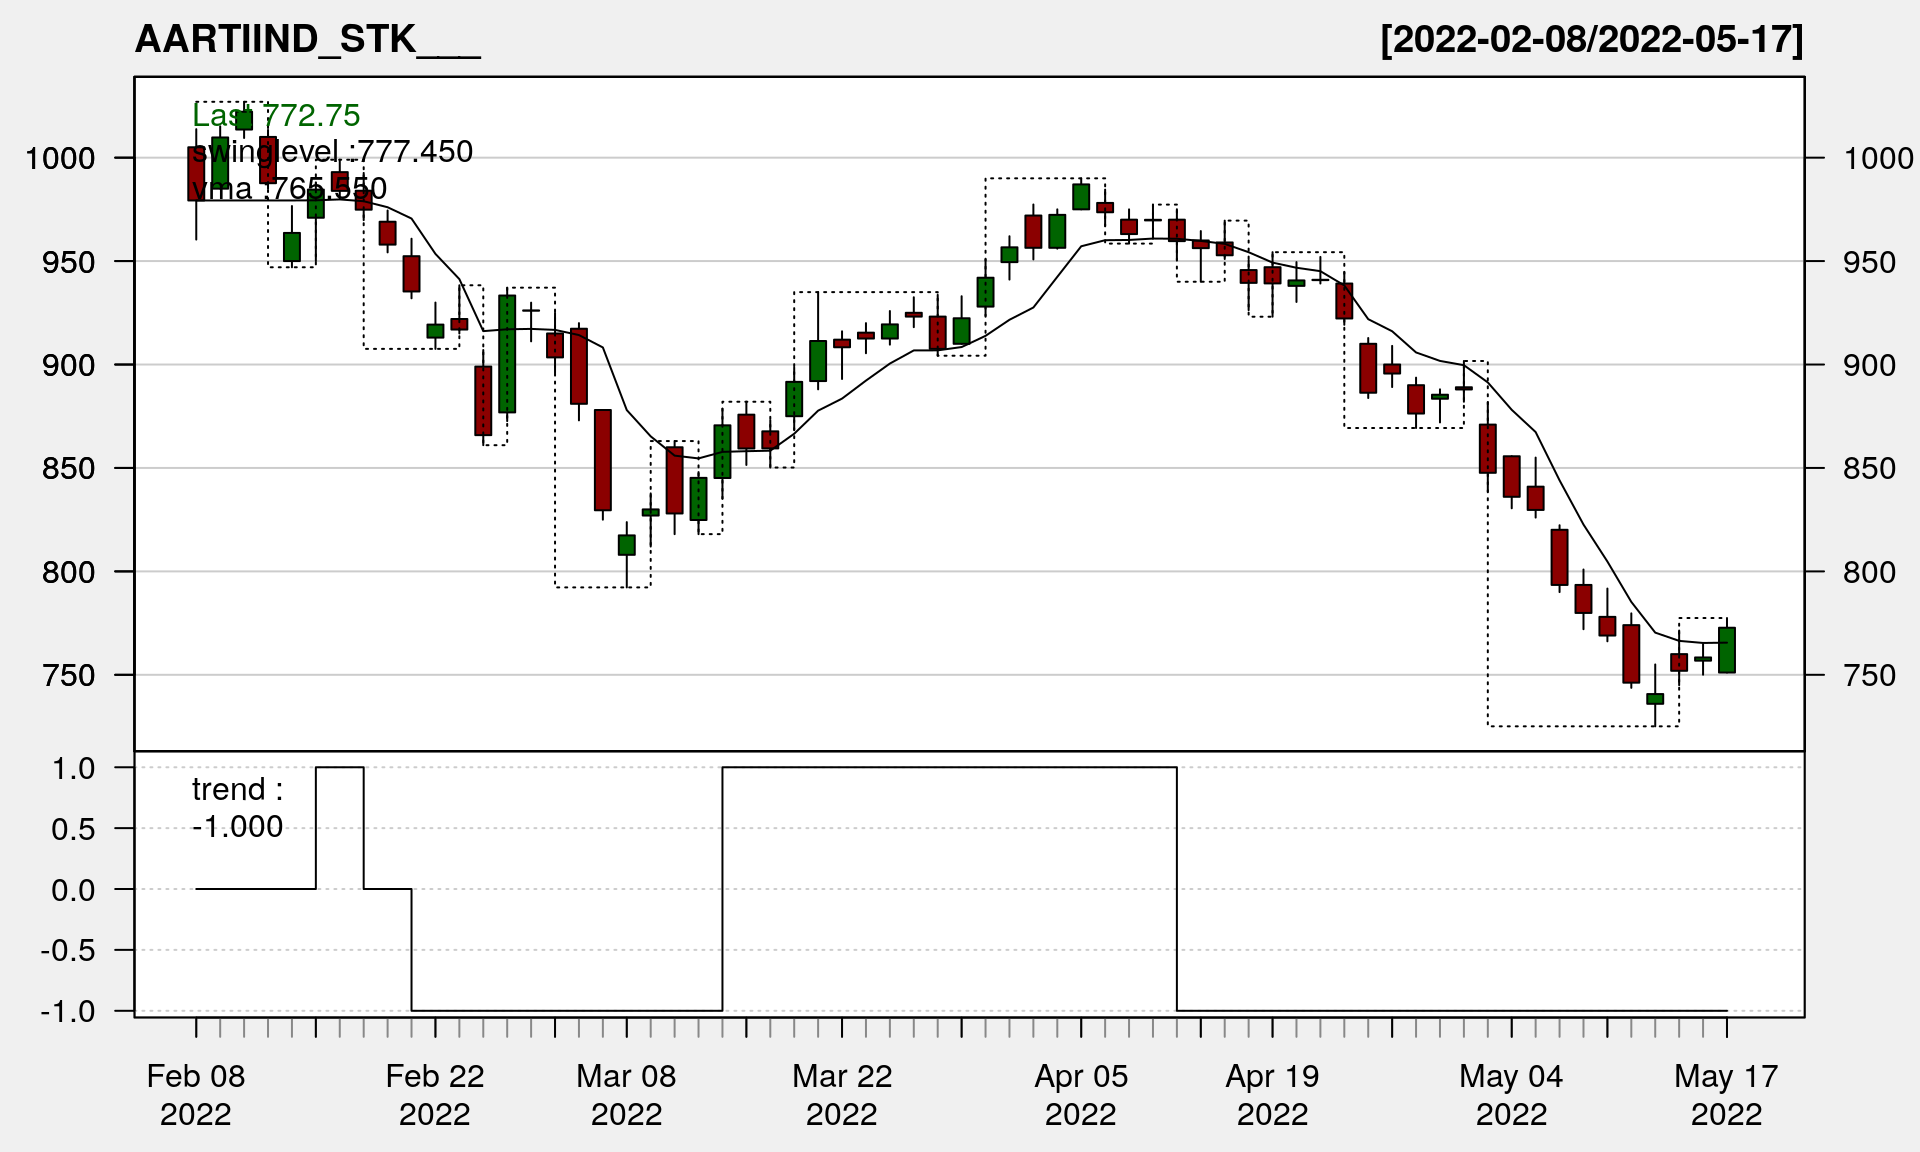Image resolution: width=1920 pixels, height=1152 pixels.
Task: Click the Apr 19 2022 axis label
Action: 1272,1095
